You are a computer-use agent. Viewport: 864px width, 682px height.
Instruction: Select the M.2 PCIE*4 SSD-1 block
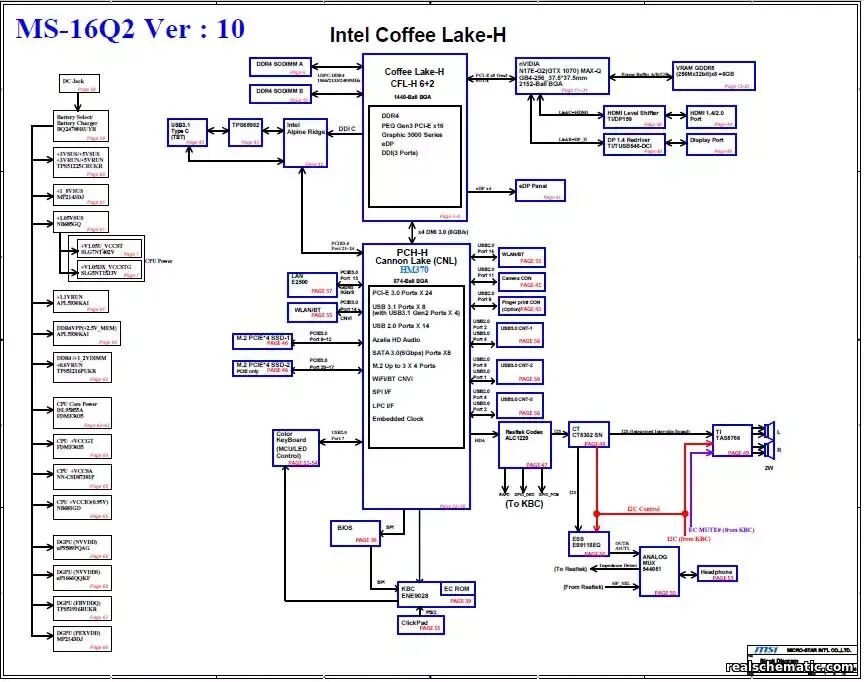click(x=262, y=342)
